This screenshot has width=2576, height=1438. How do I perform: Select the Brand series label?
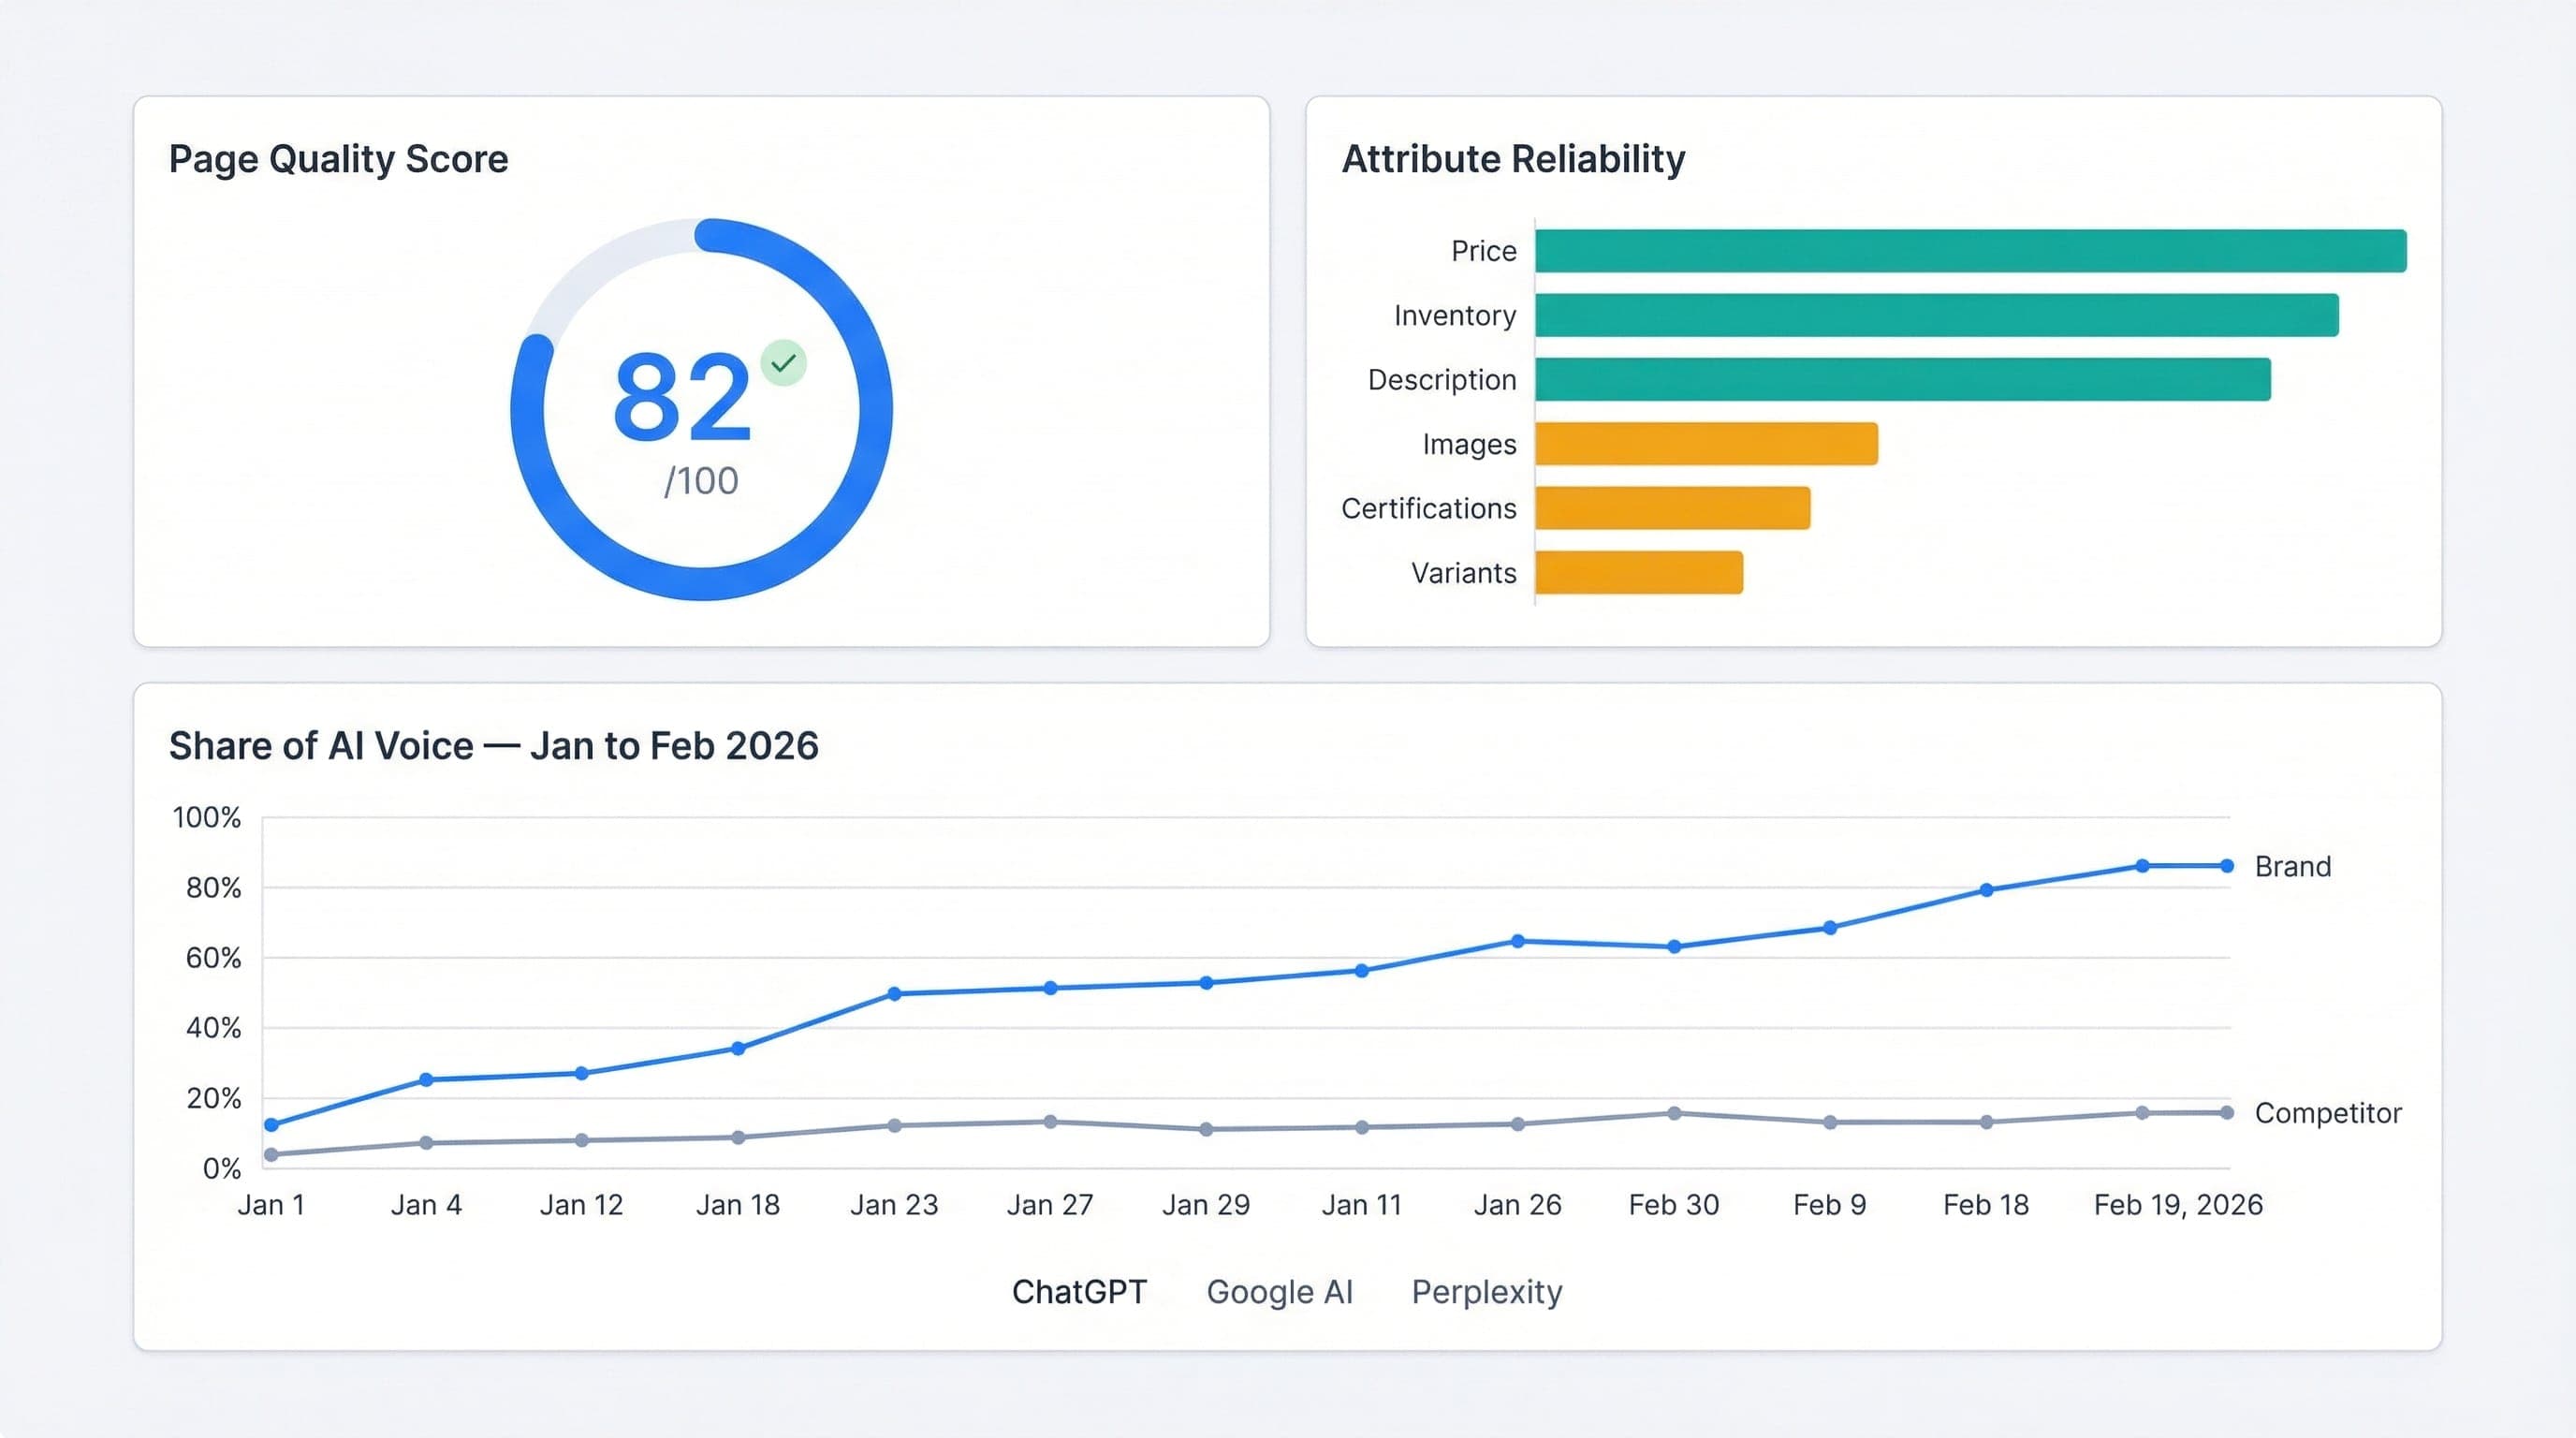[2292, 866]
